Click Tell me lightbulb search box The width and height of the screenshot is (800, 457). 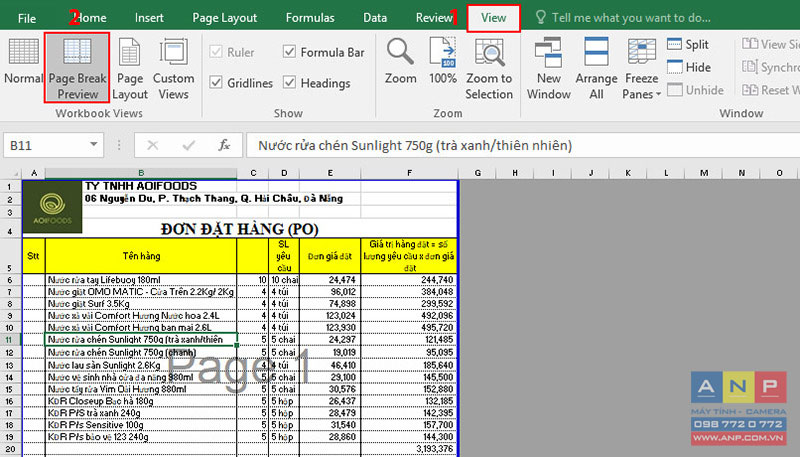pos(622,18)
